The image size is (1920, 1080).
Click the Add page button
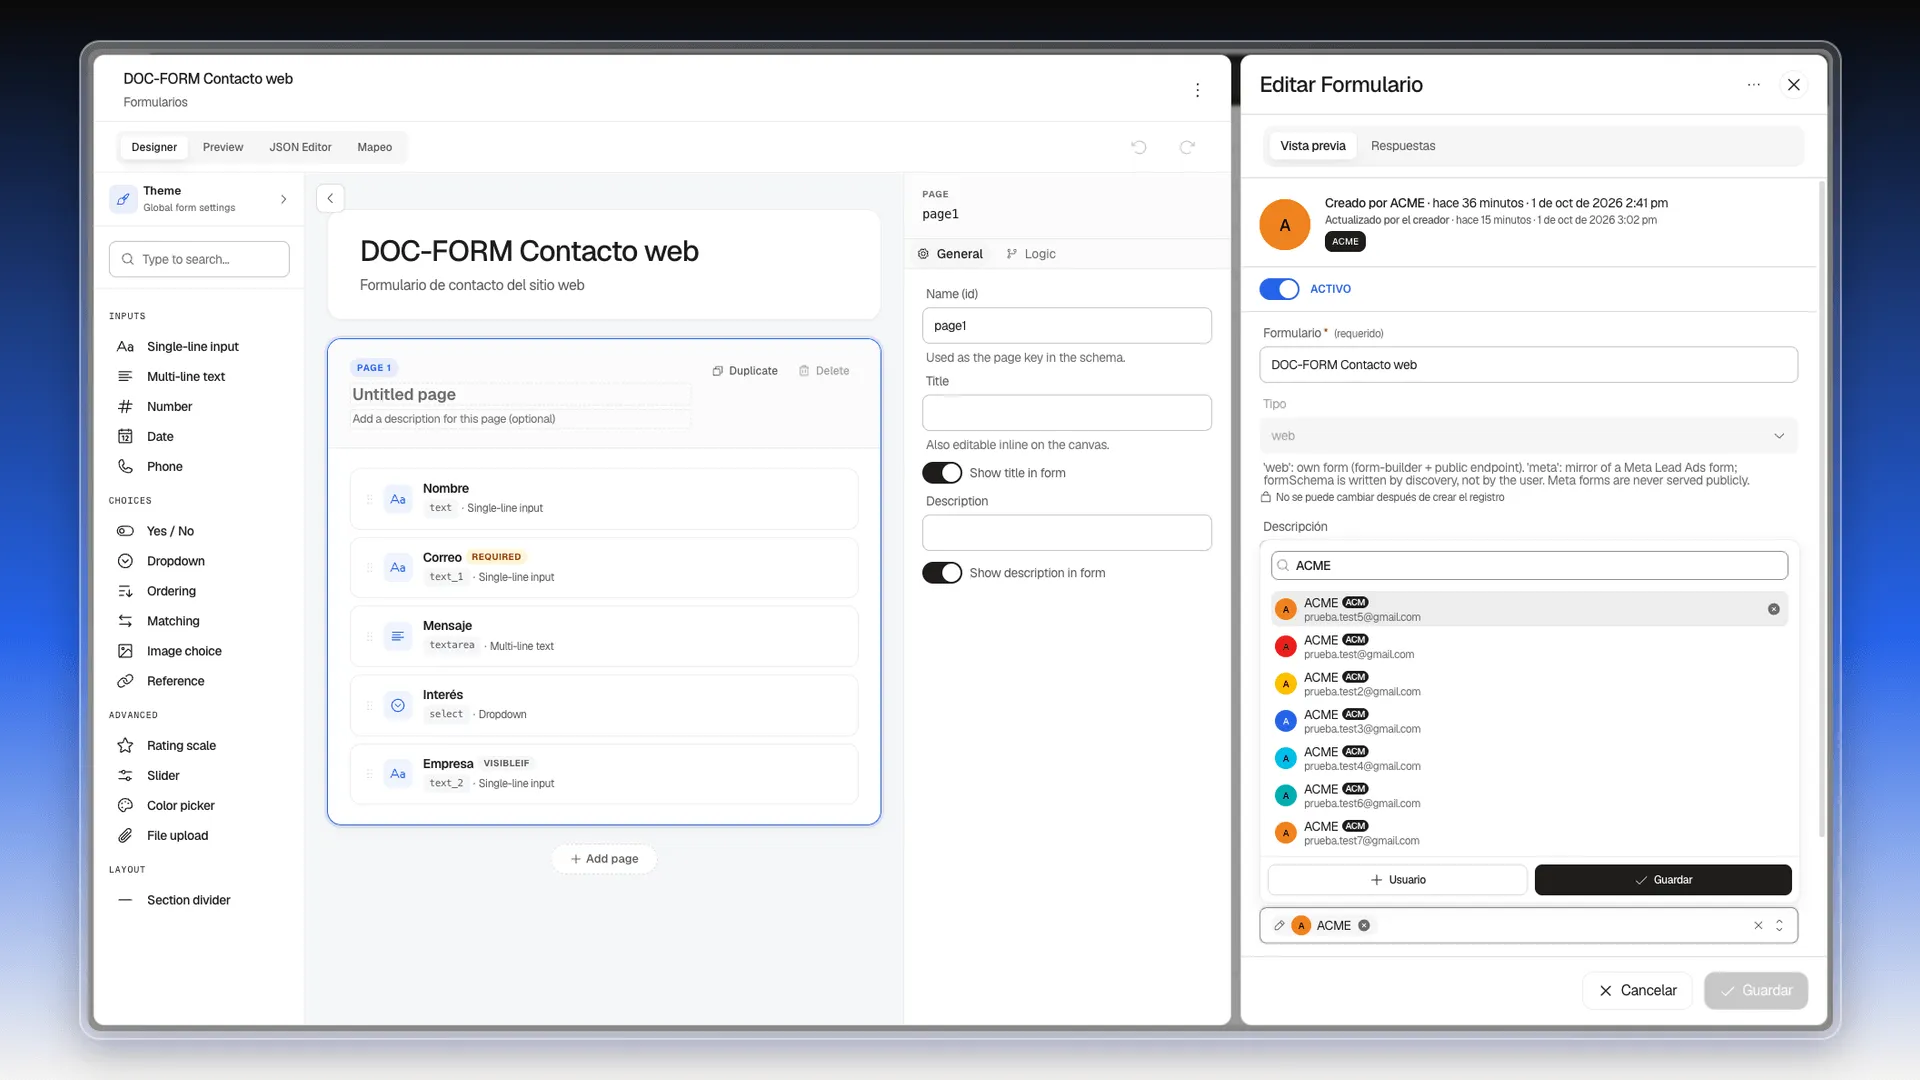(604, 859)
